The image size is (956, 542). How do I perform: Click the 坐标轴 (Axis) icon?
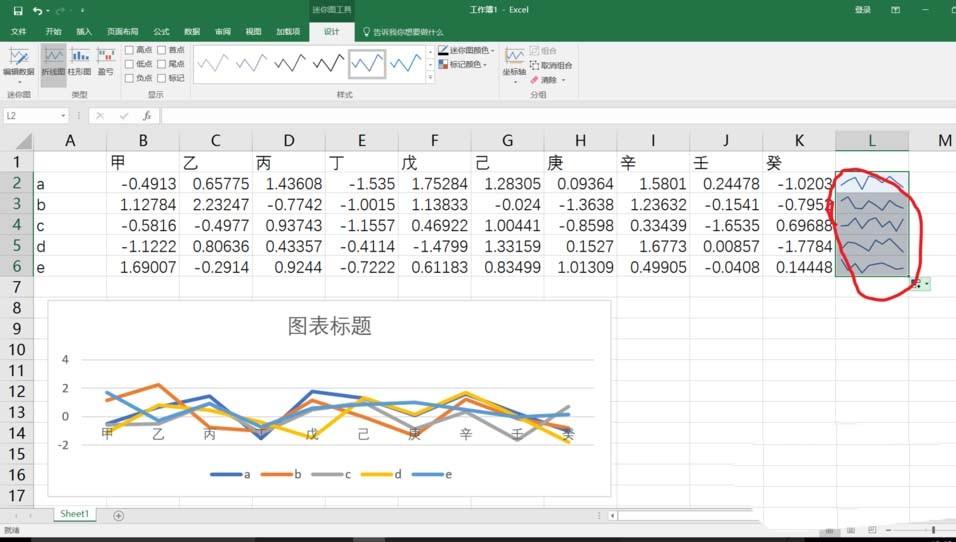tap(514, 60)
